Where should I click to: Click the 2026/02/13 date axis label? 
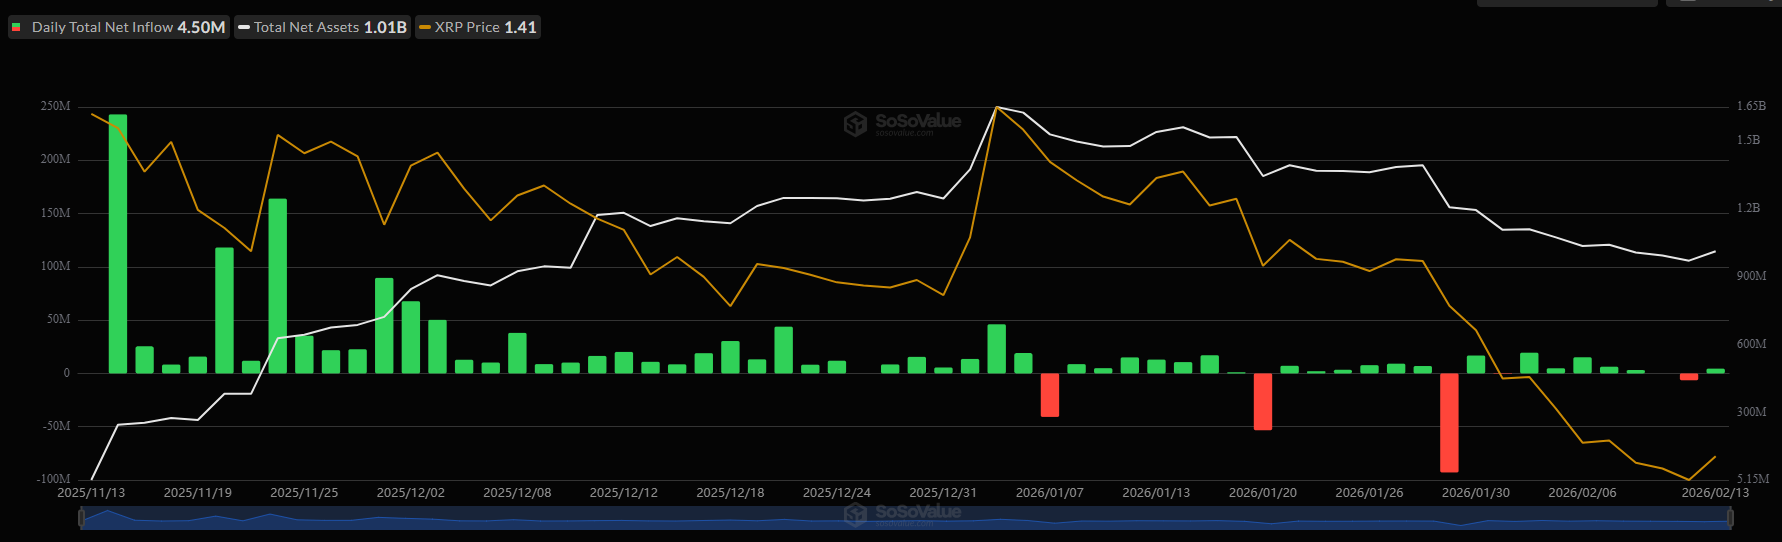point(1715,493)
